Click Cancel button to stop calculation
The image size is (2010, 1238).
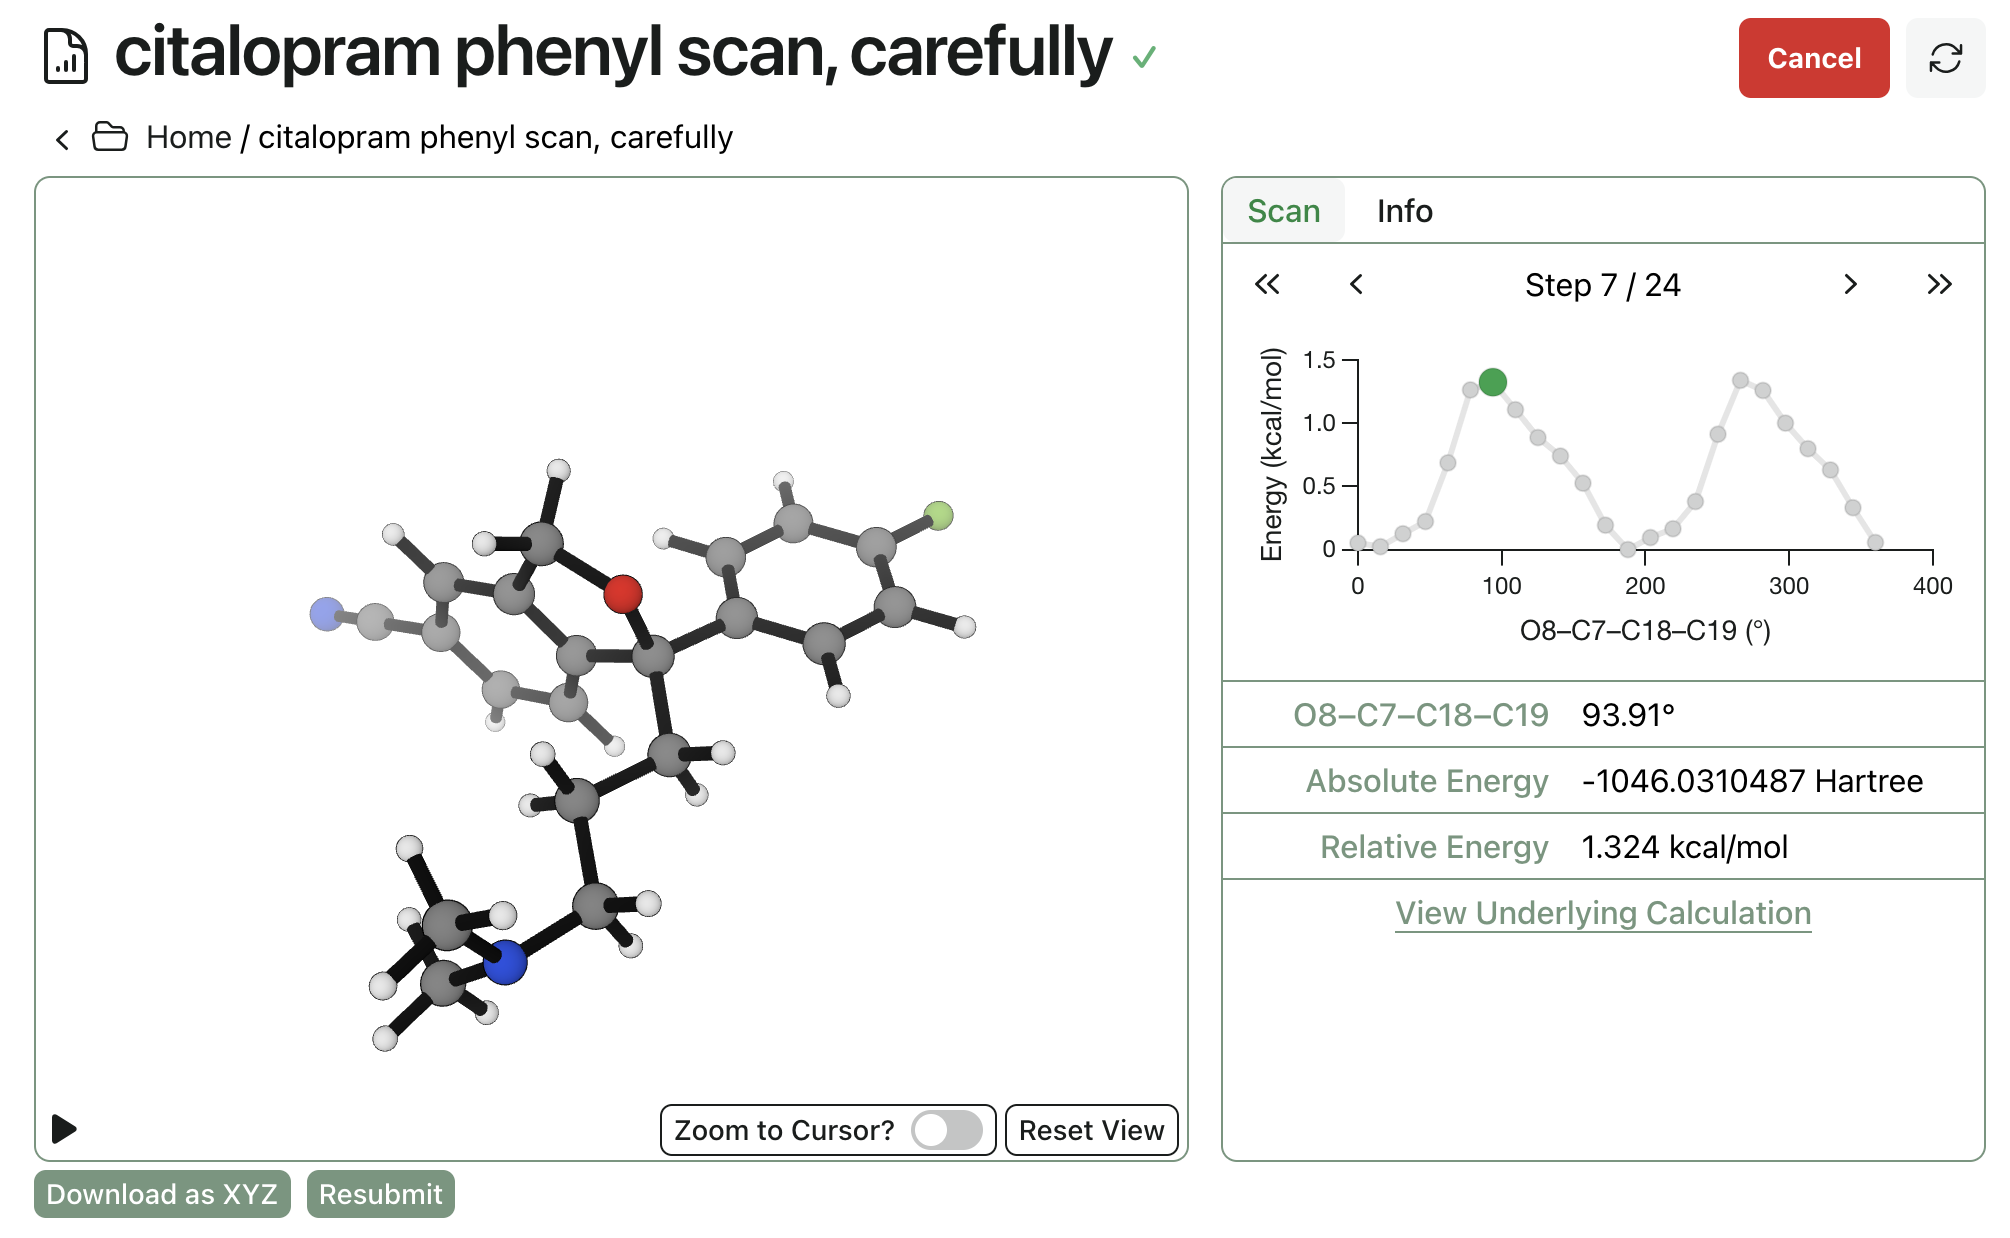[x=1812, y=57]
